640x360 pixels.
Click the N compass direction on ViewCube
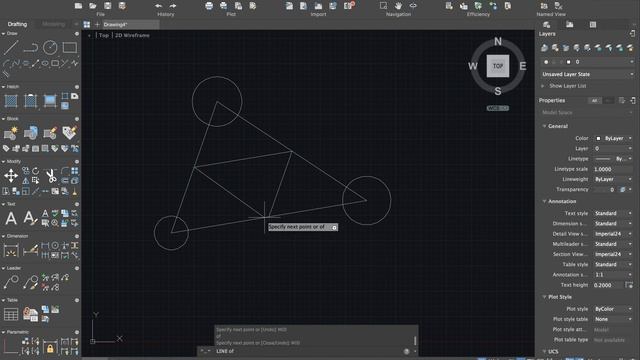point(498,42)
